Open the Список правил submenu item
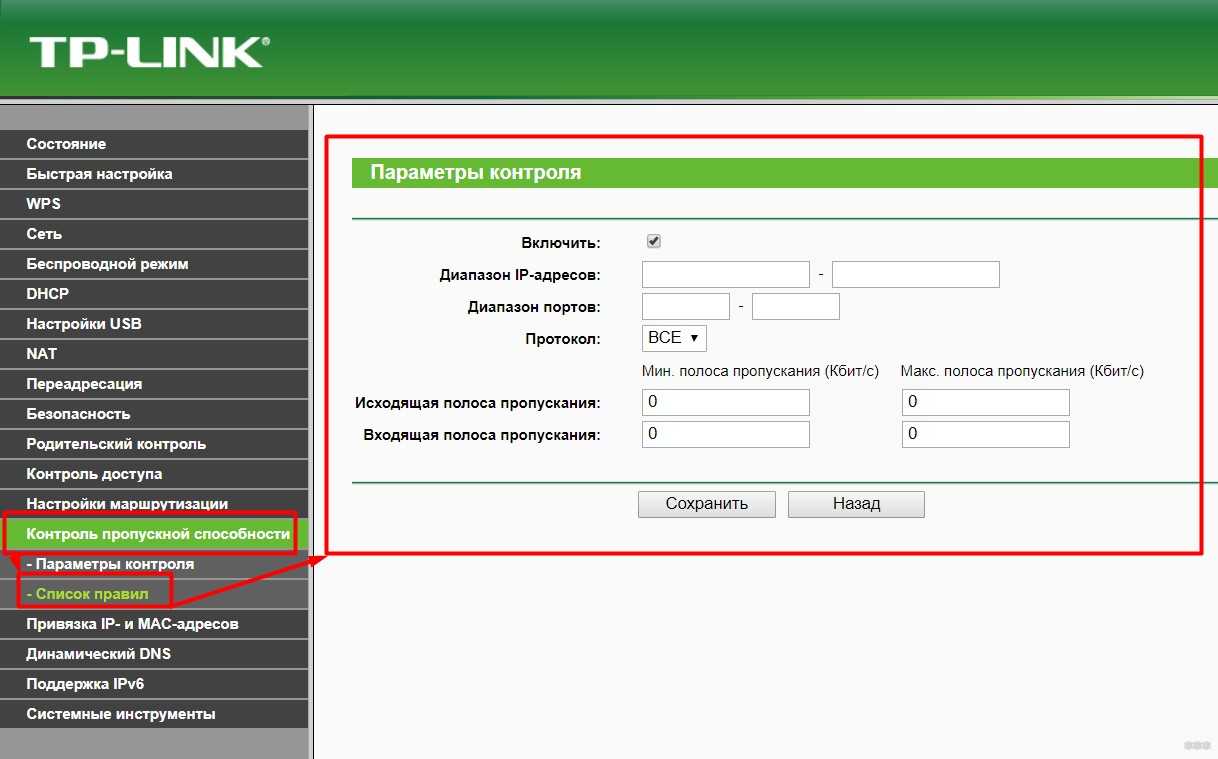The height and width of the screenshot is (759, 1218). point(154,594)
